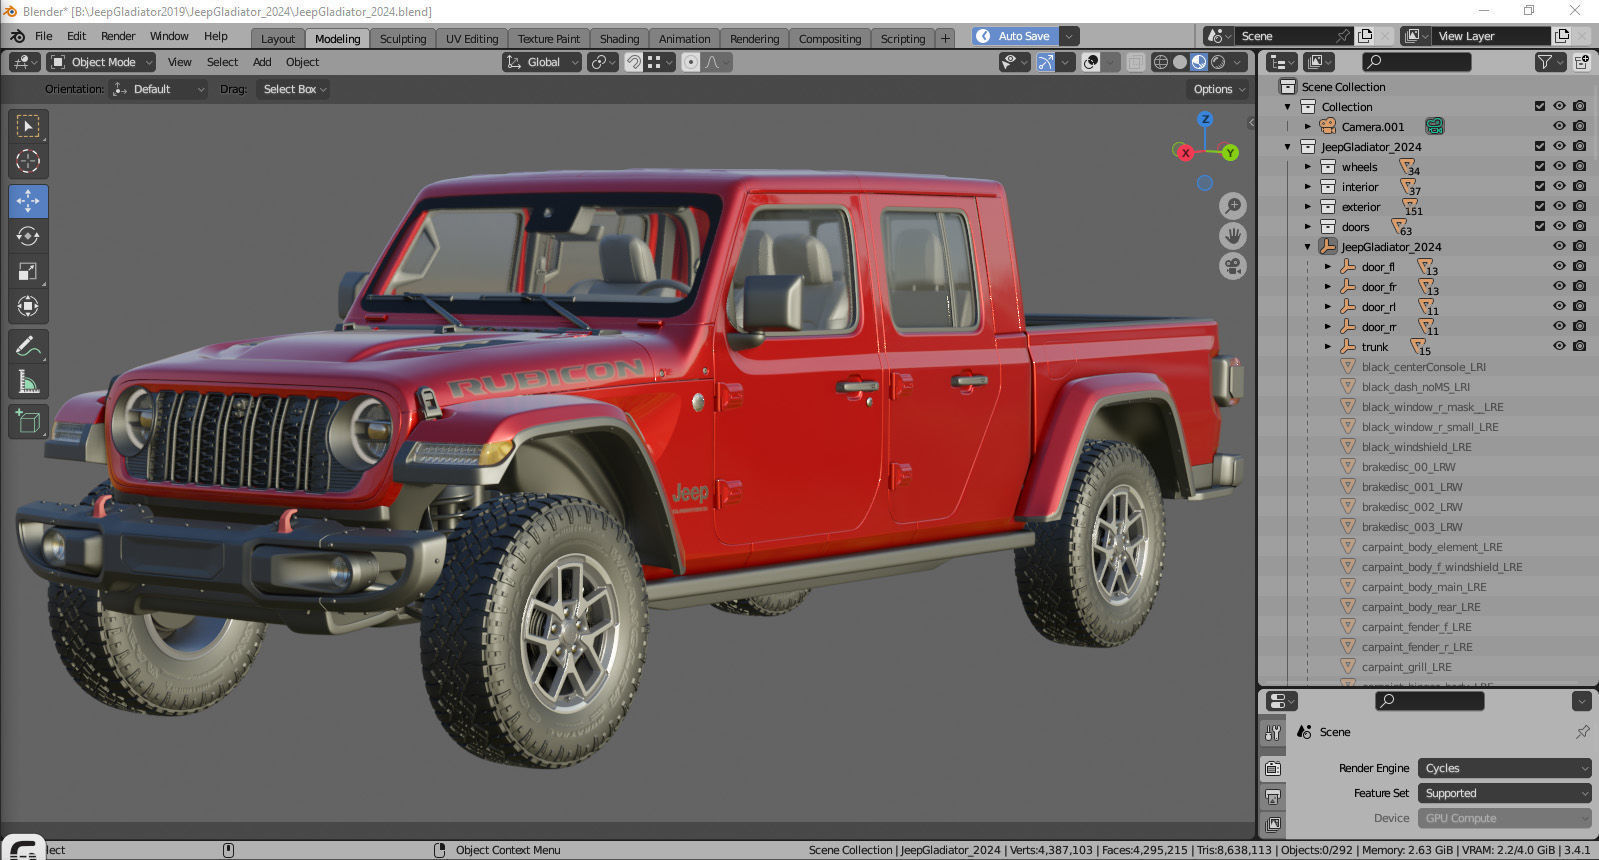Toggle camera view icon in viewport
This screenshot has height=860, width=1599.
[1233, 267]
